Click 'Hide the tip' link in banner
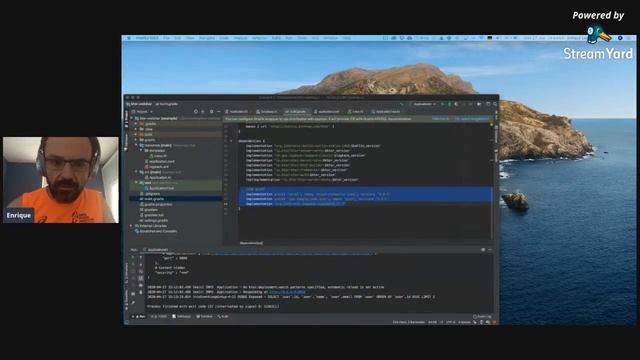The width and height of the screenshot is (640, 360). click(440, 119)
